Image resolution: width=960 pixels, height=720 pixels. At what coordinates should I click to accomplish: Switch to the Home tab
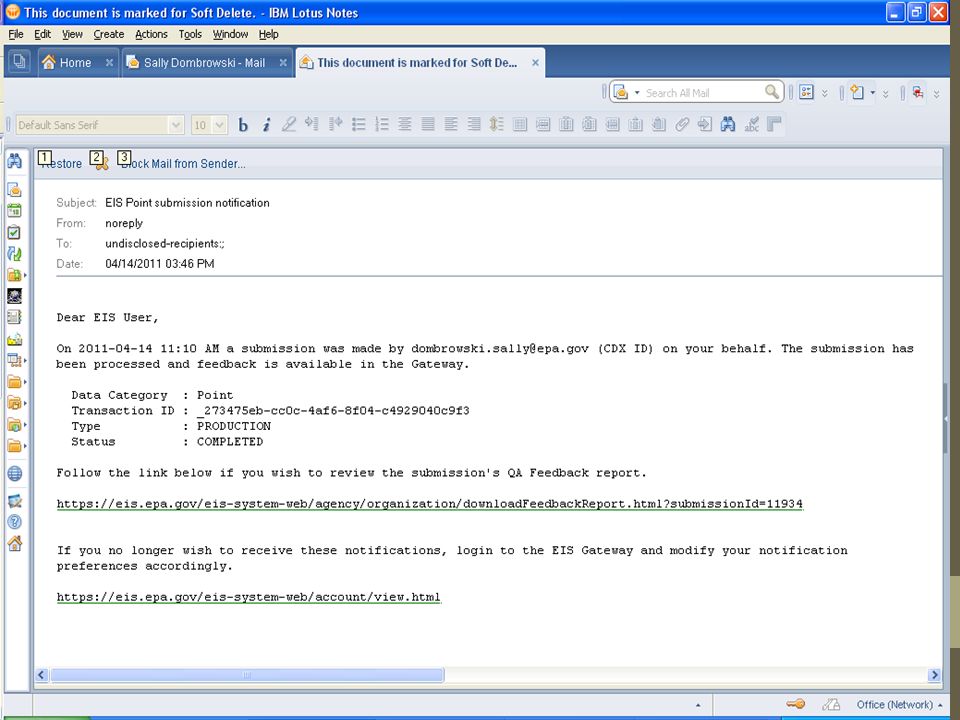tap(75, 62)
